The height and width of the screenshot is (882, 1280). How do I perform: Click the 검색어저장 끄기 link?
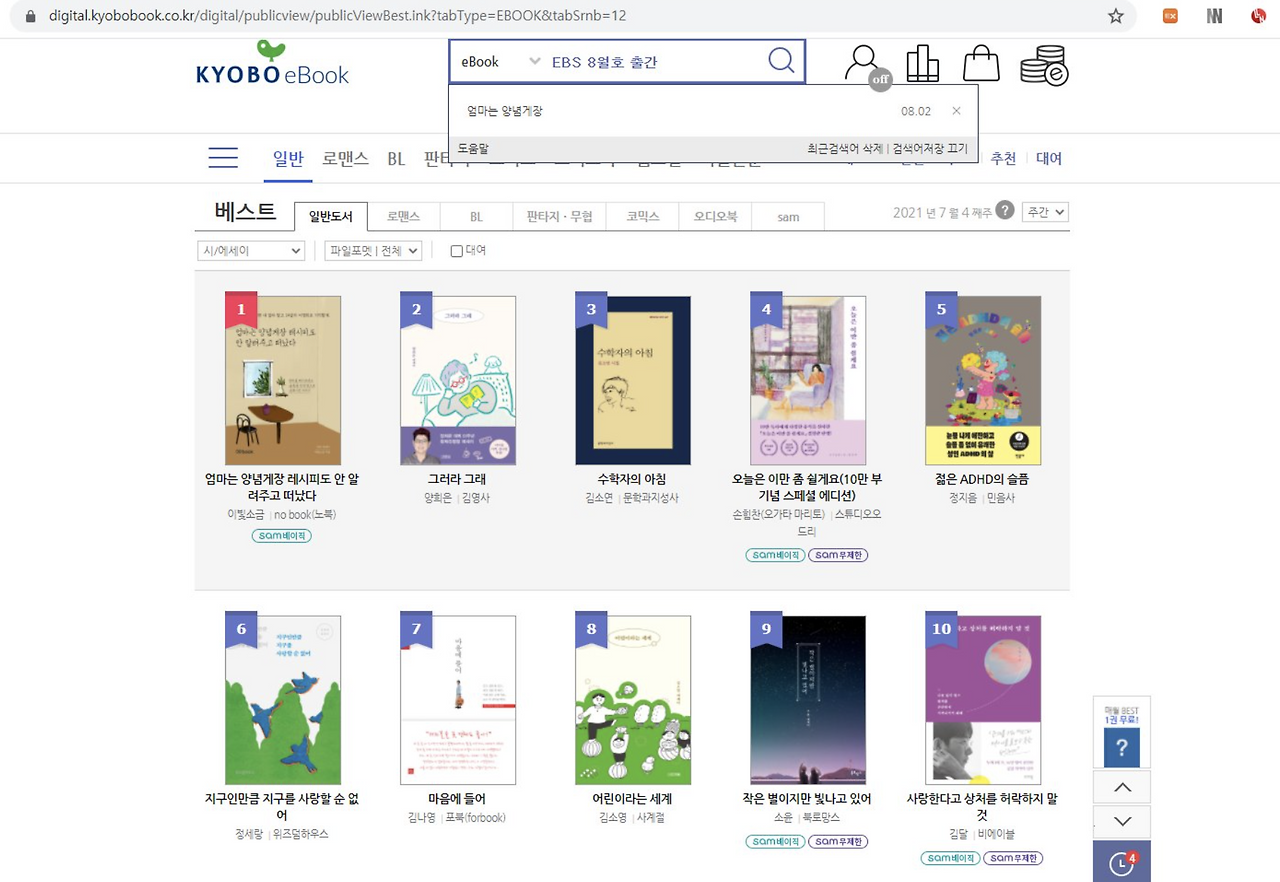click(x=930, y=149)
